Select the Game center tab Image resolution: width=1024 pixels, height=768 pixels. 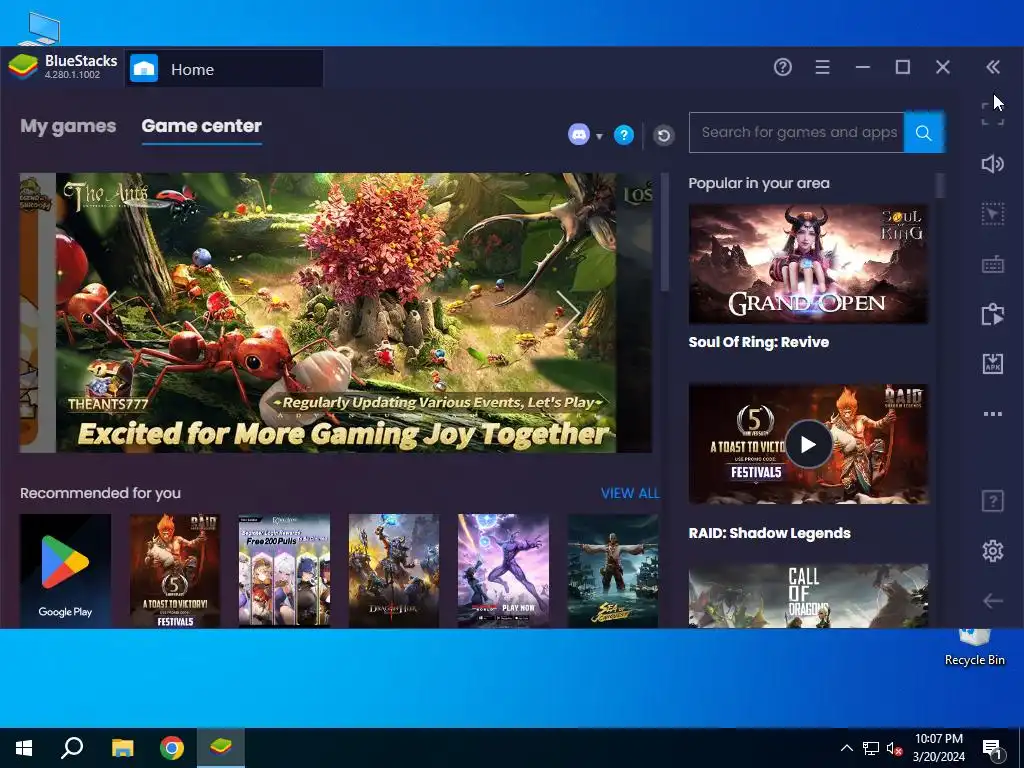(x=202, y=126)
